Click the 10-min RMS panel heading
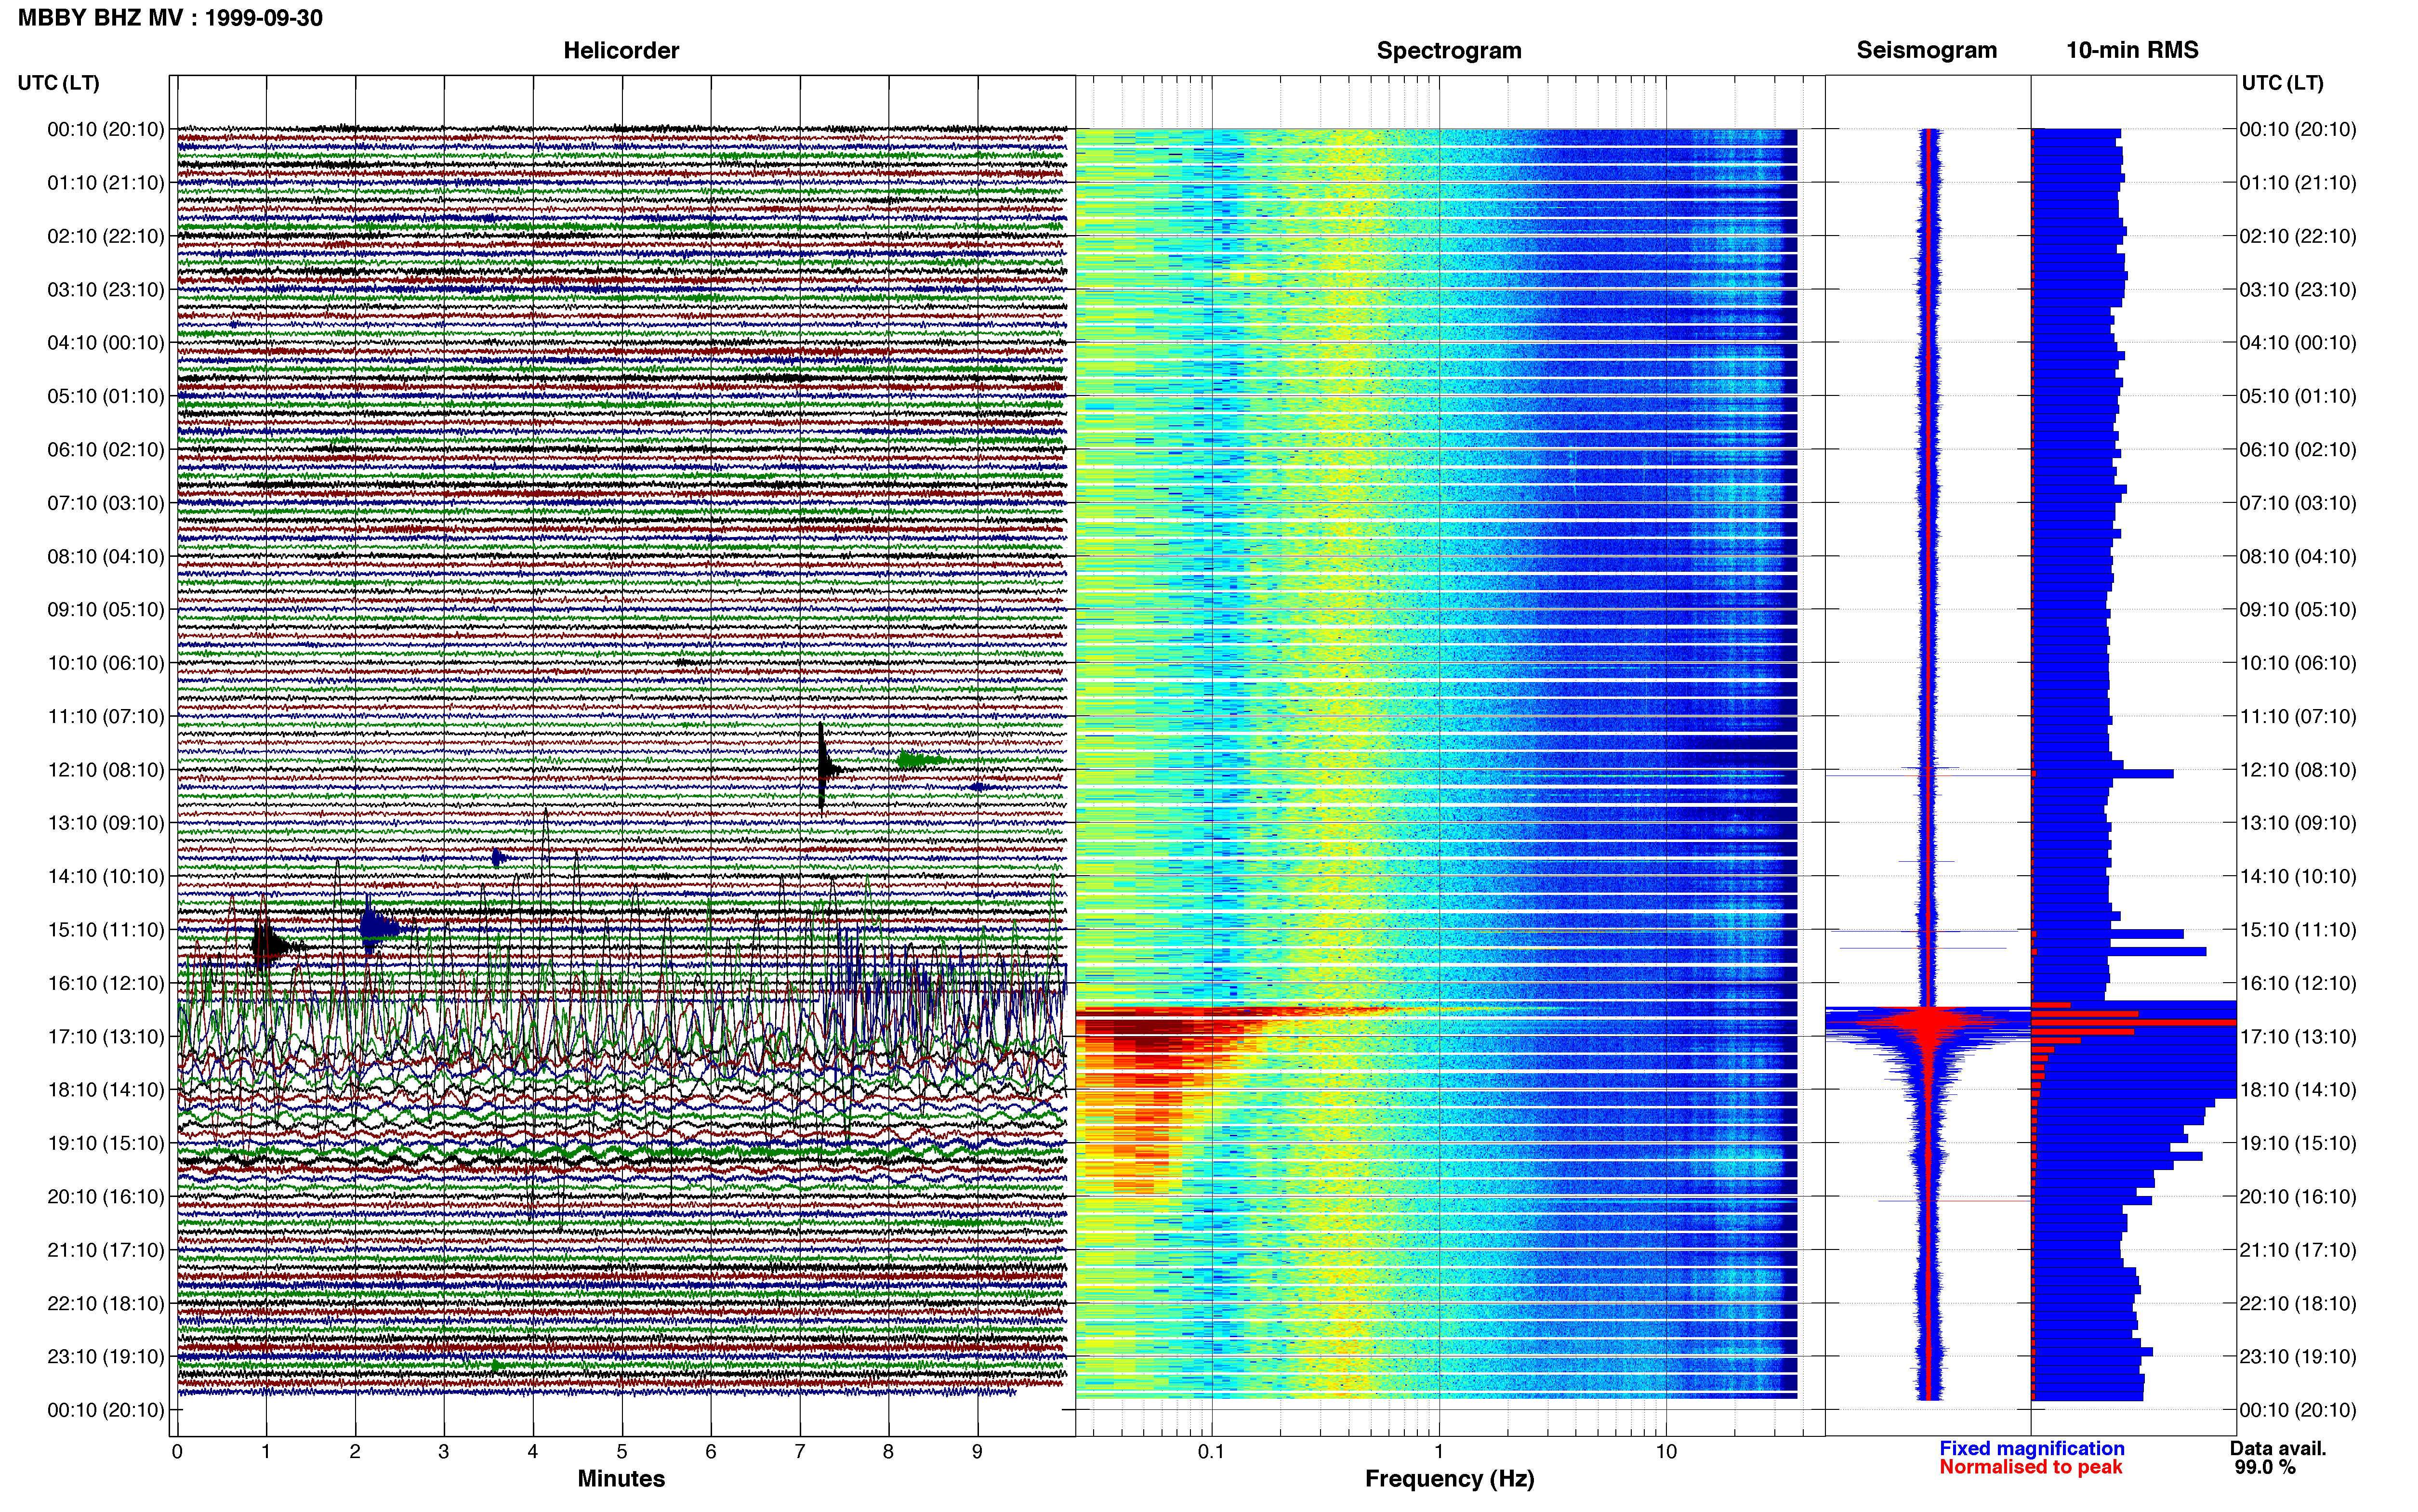 point(2132,50)
